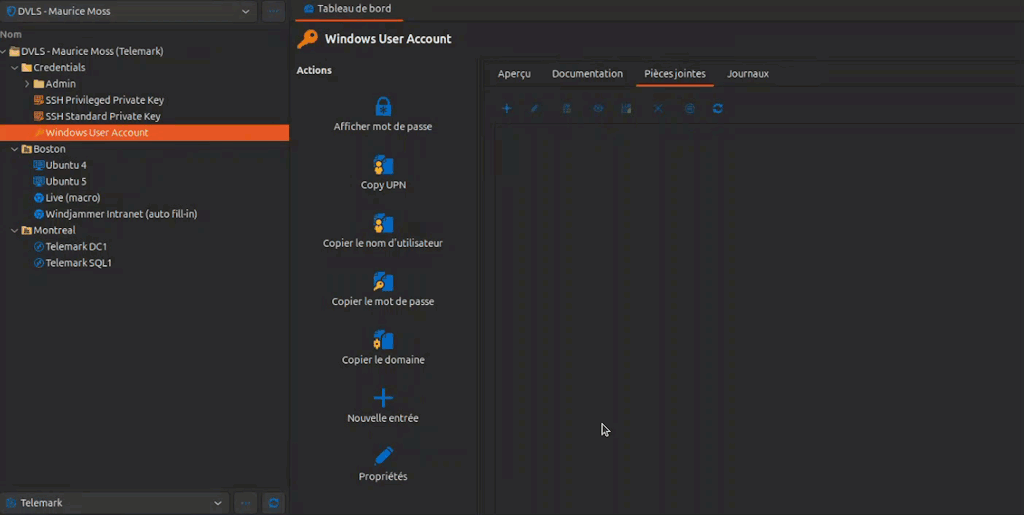Click Copier le mot de passe icon
The height and width of the screenshot is (515, 1024).
[383, 281]
